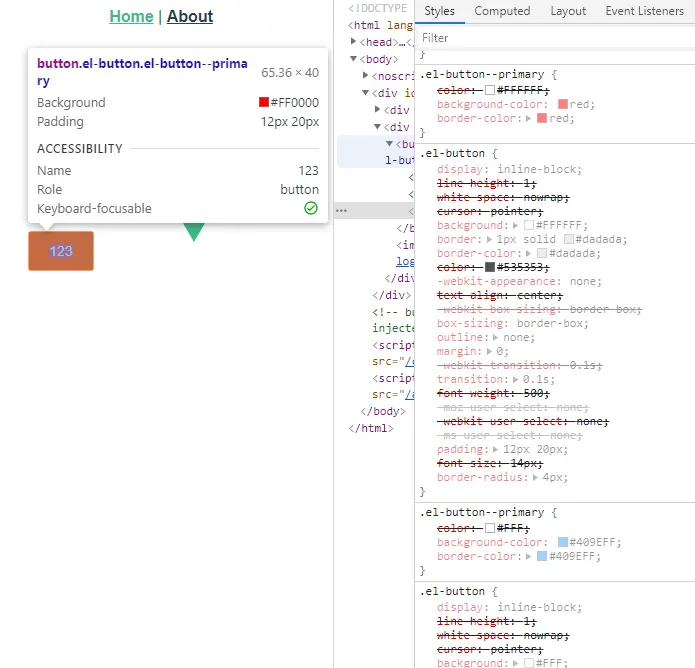
Task: Expand the noscript element node
Action: coord(365,75)
